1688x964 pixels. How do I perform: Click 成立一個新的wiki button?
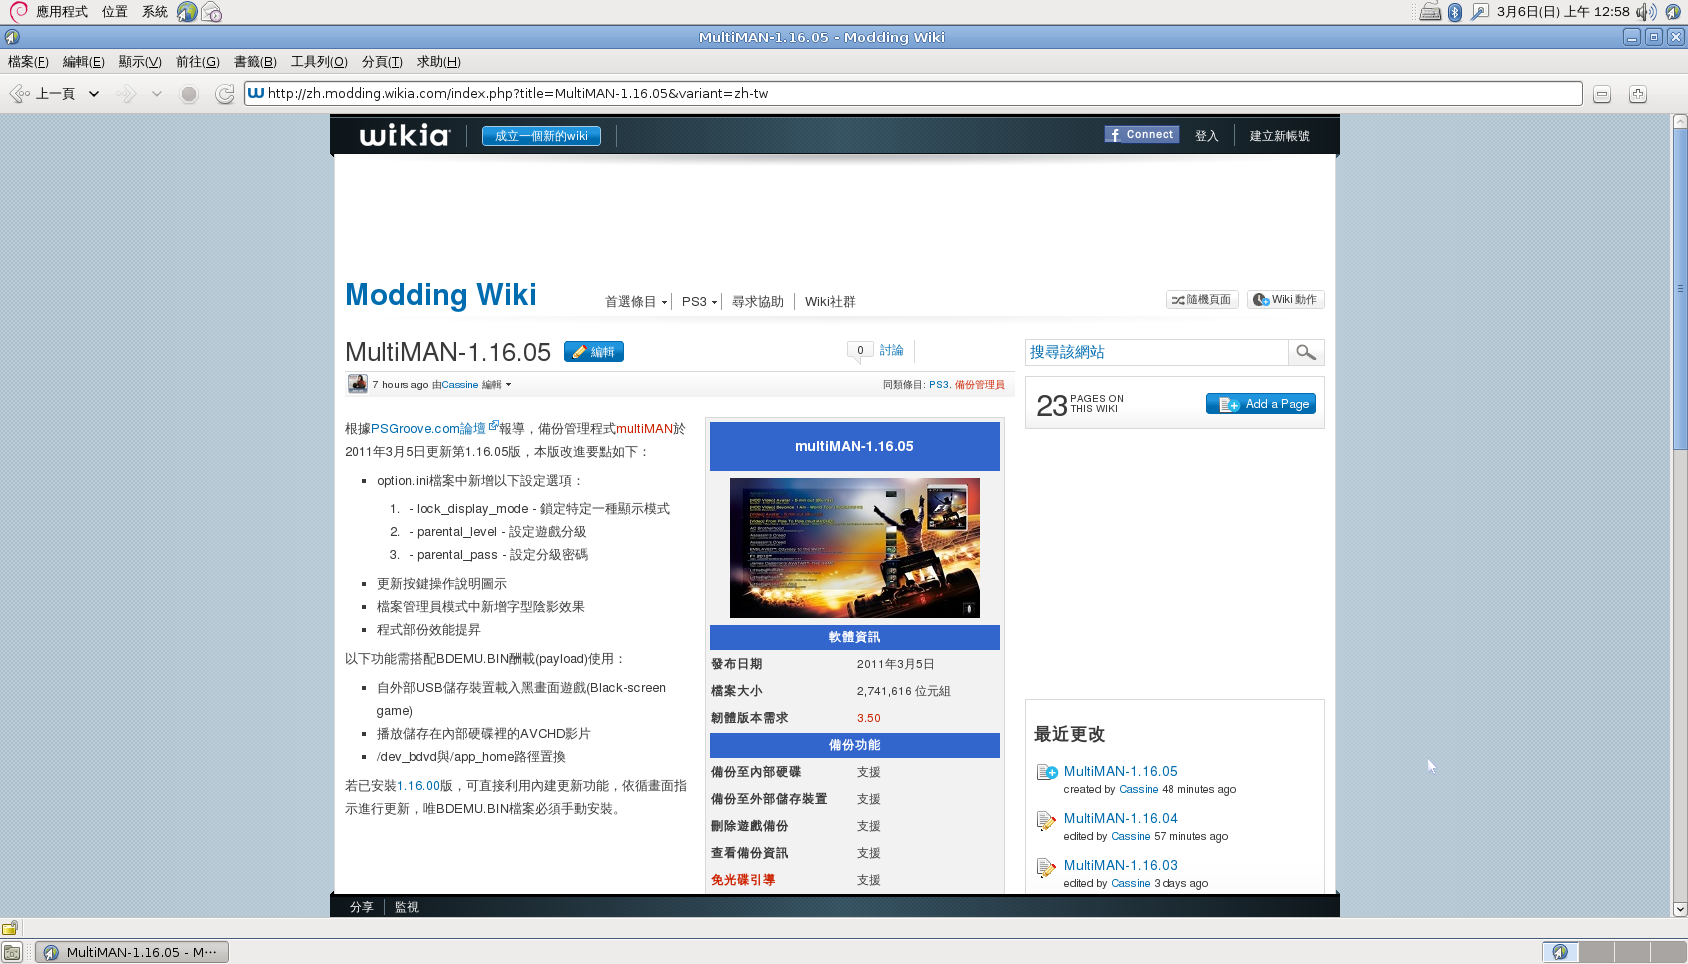tap(541, 136)
